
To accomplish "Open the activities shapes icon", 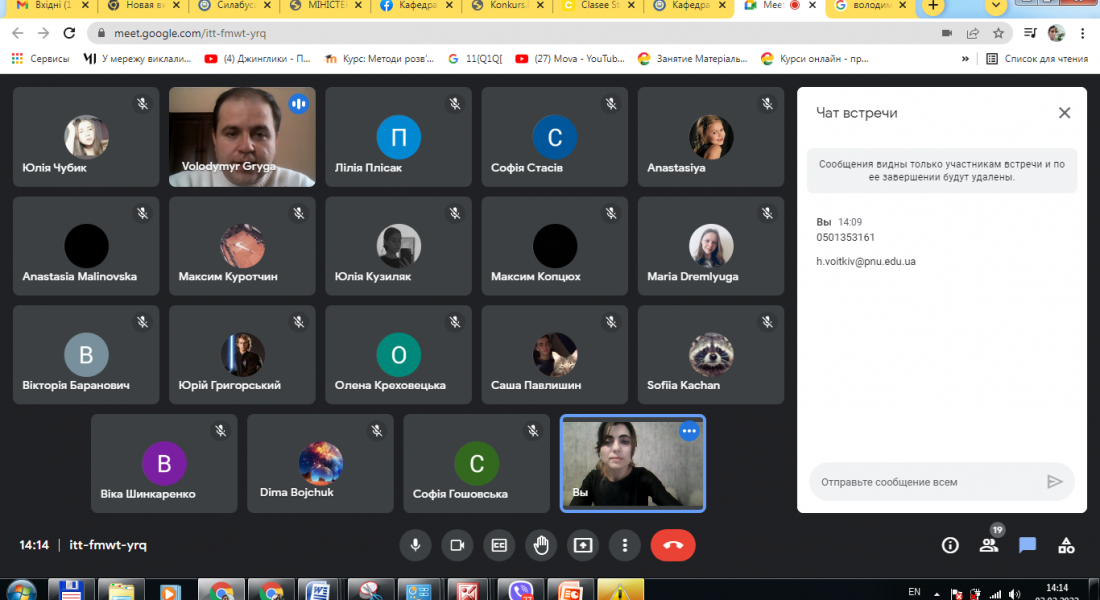I will pos(1066,545).
